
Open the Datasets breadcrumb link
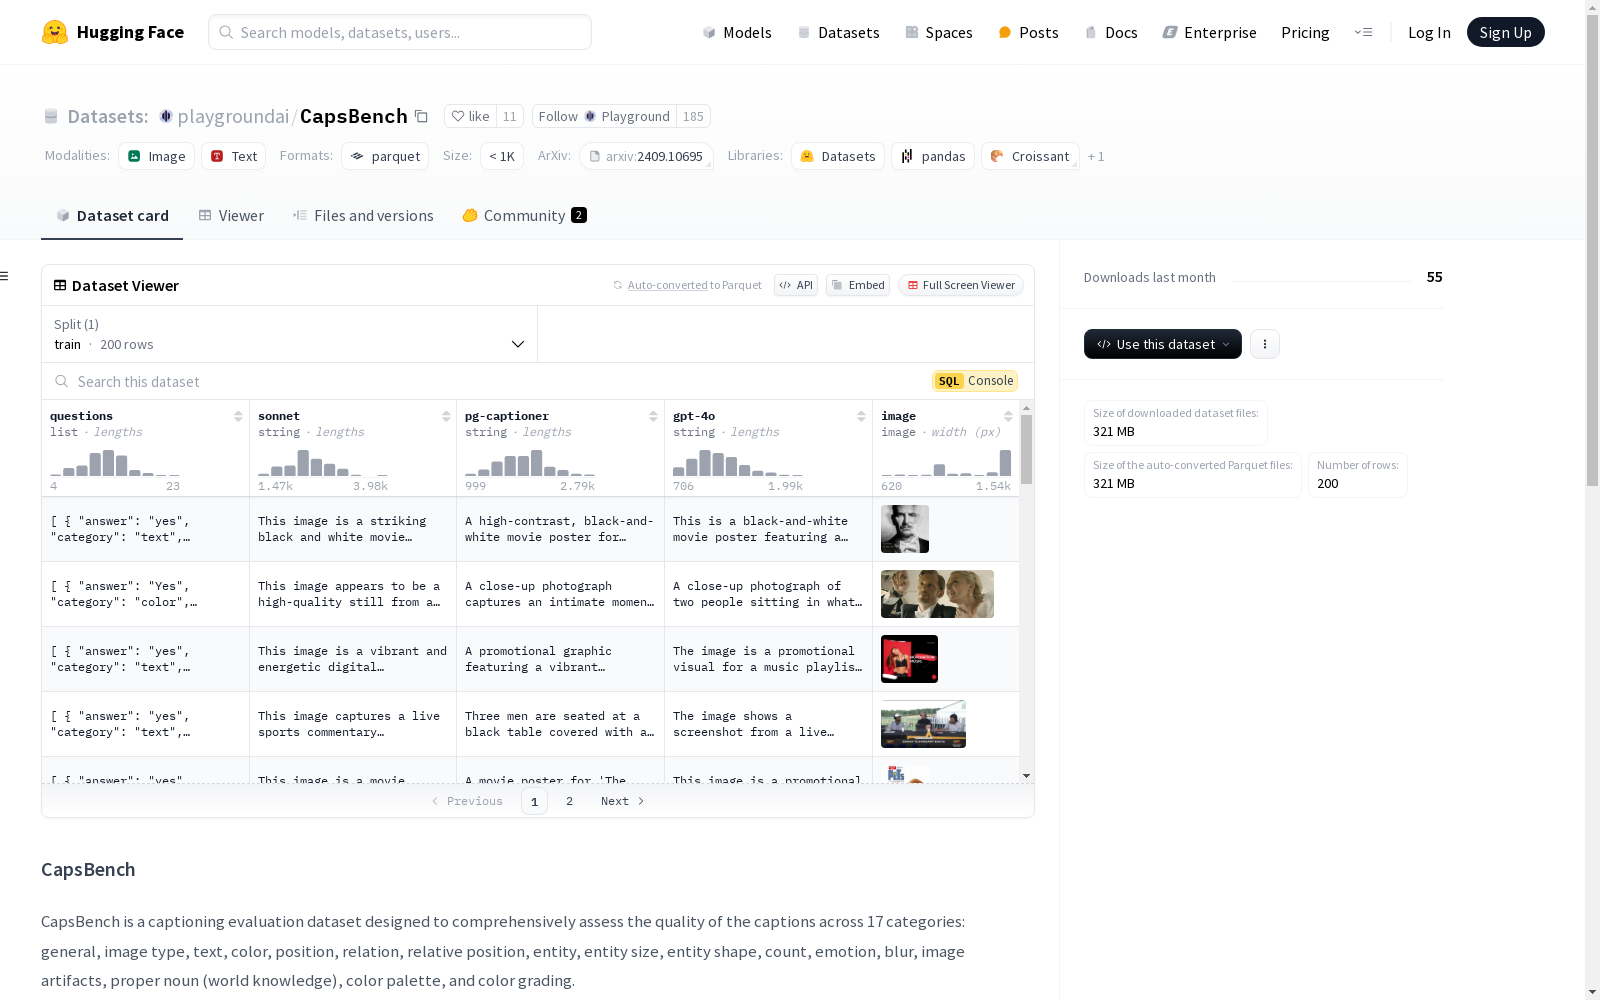[107, 116]
